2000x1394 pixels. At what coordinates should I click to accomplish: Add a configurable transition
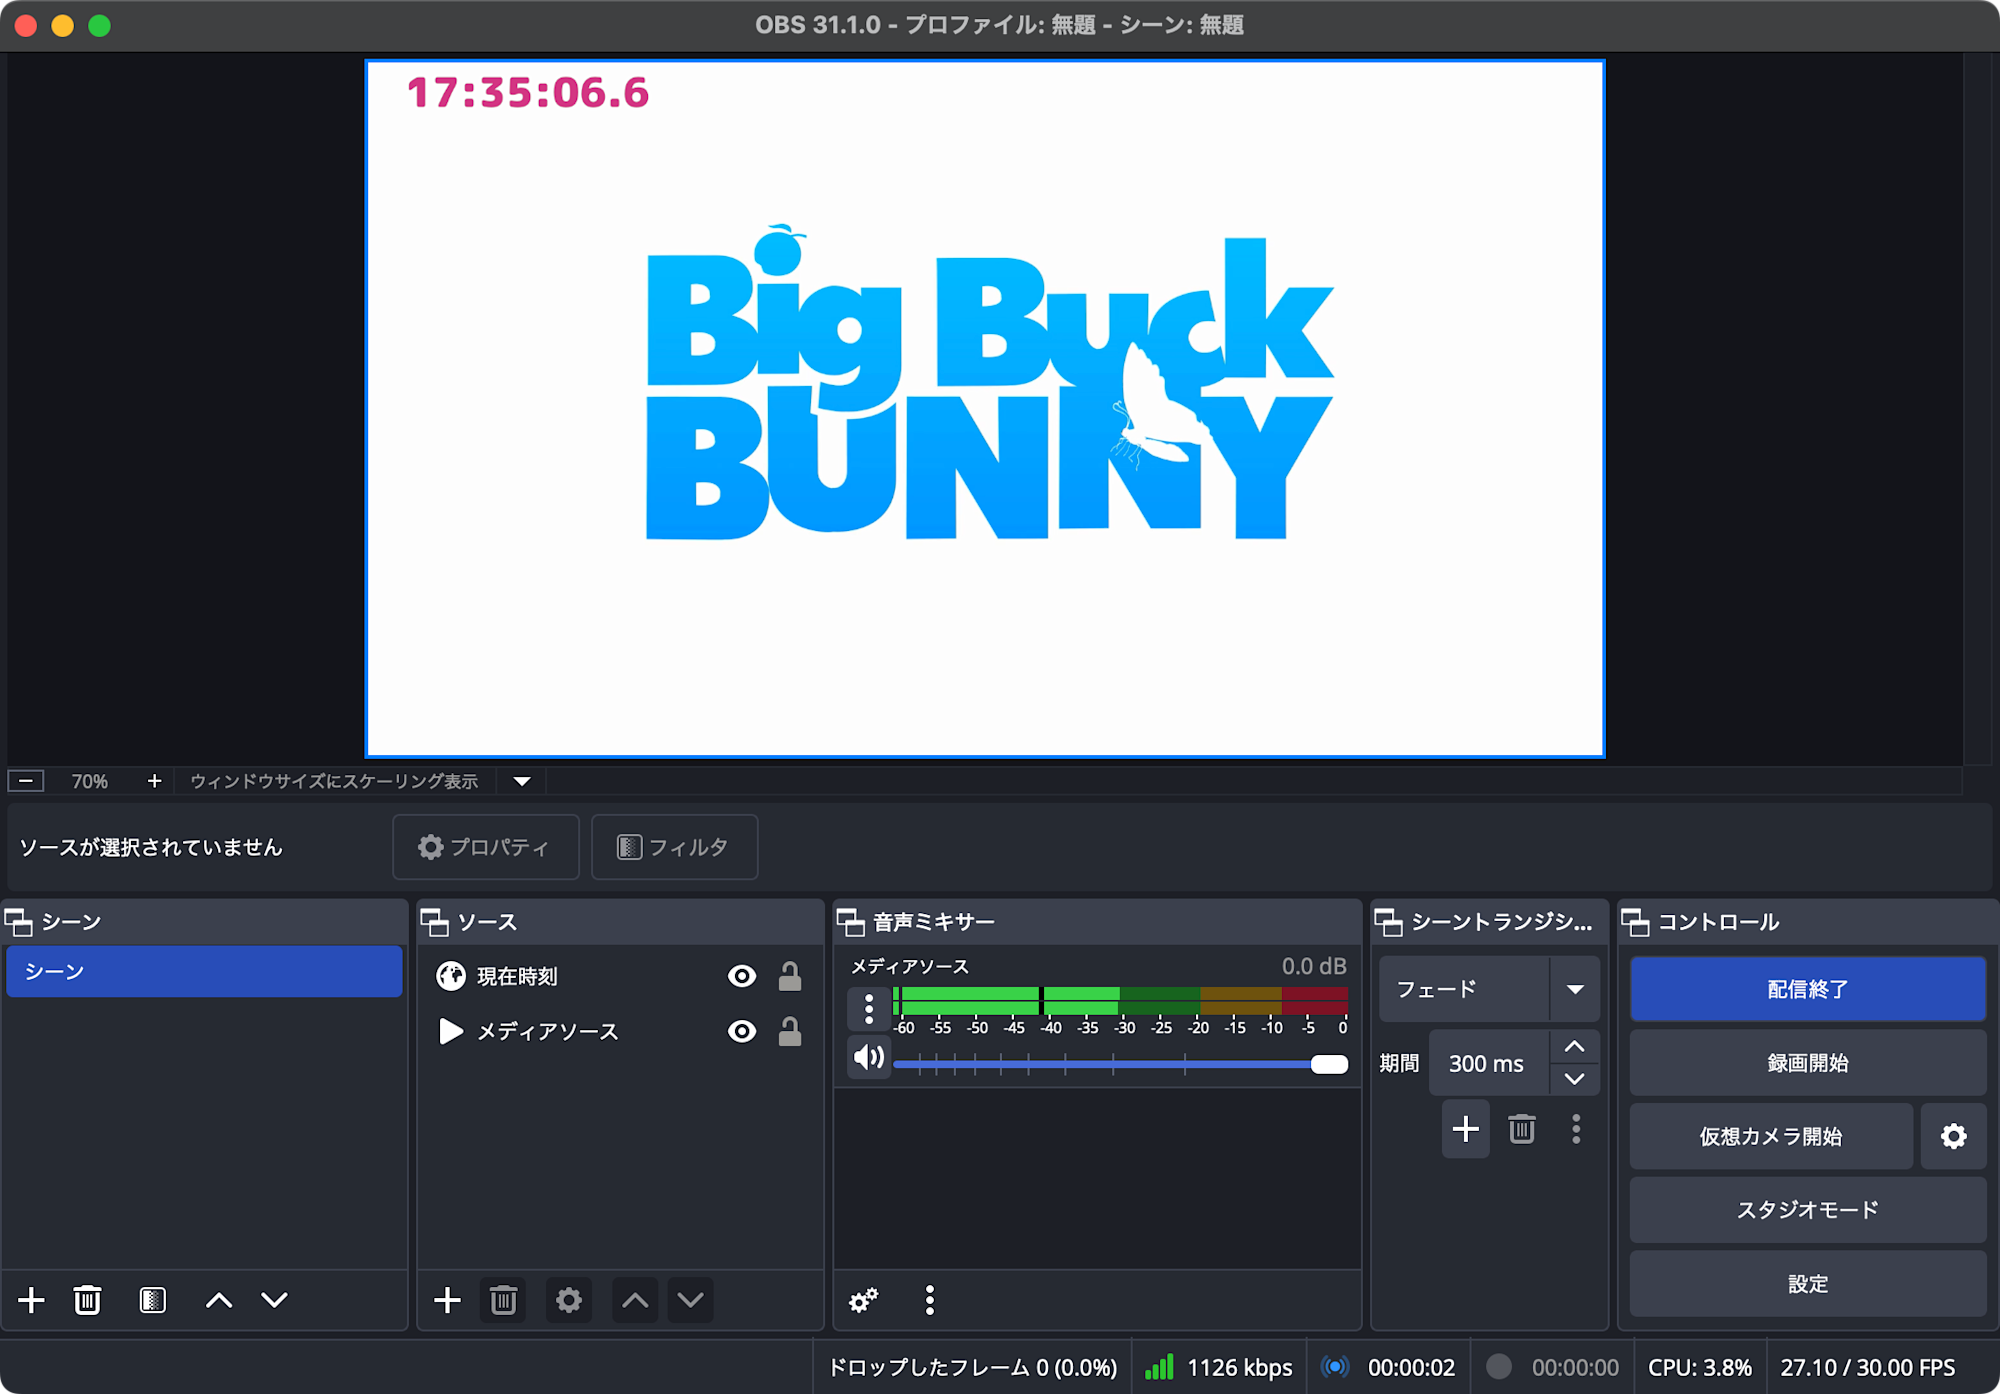click(1466, 1130)
